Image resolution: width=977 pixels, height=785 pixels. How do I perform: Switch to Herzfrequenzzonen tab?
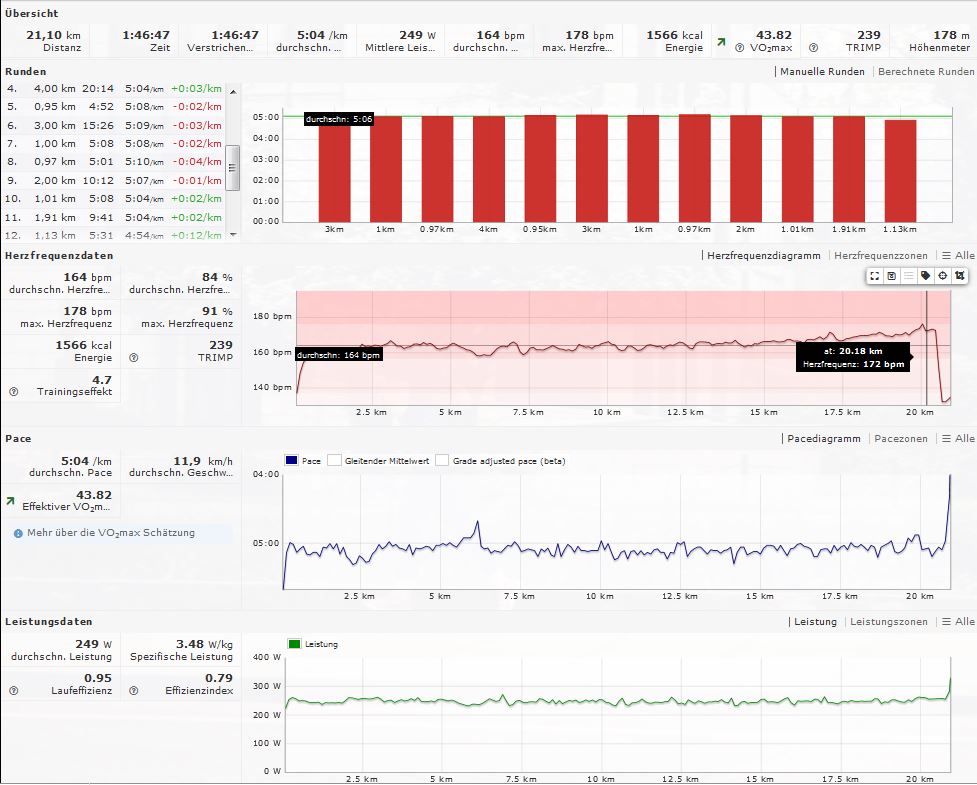(x=880, y=256)
